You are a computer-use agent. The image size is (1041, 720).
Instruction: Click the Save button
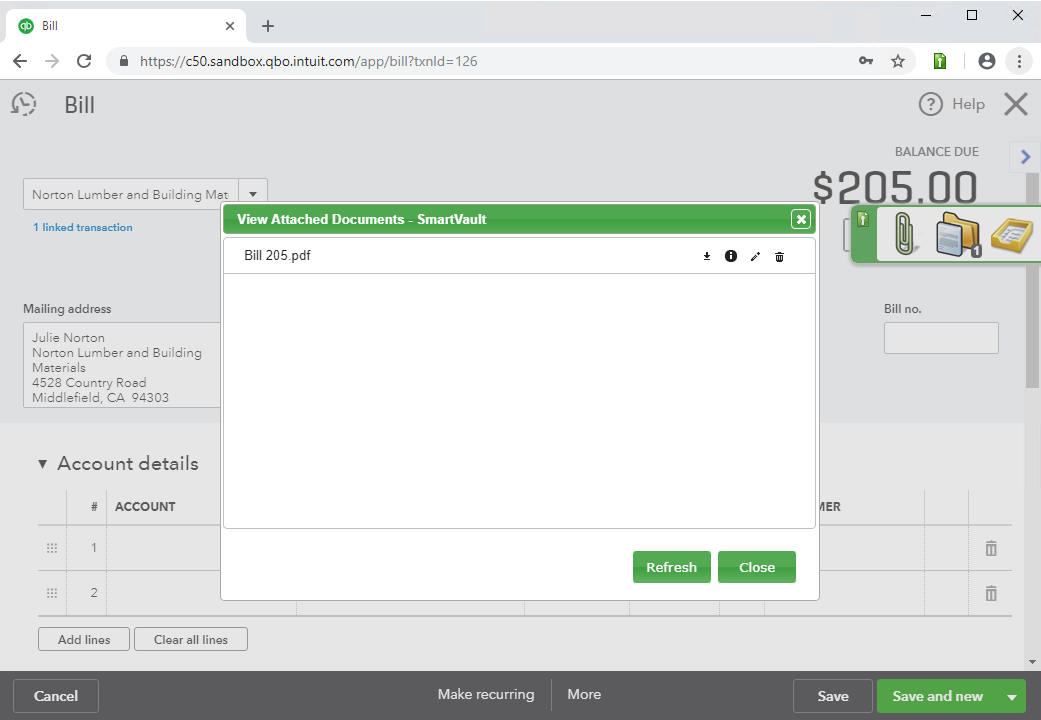tap(833, 696)
